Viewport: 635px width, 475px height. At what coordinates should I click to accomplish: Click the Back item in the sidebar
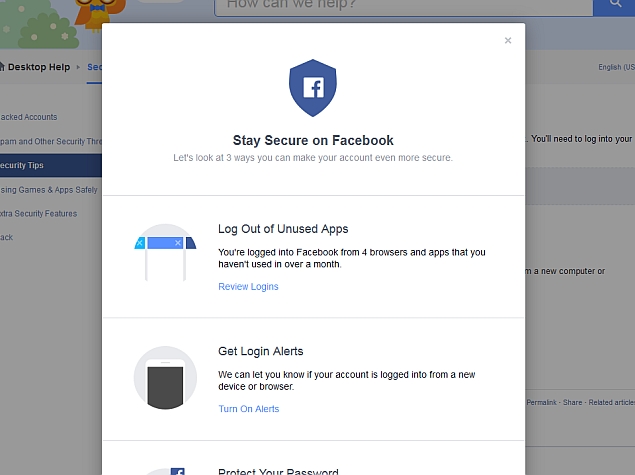point(6,237)
